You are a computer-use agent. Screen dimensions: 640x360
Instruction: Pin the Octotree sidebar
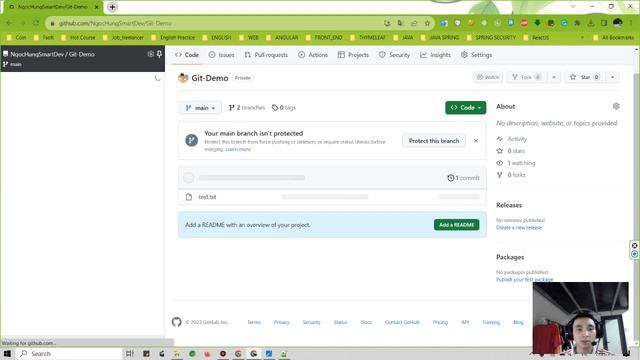tap(159, 54)
